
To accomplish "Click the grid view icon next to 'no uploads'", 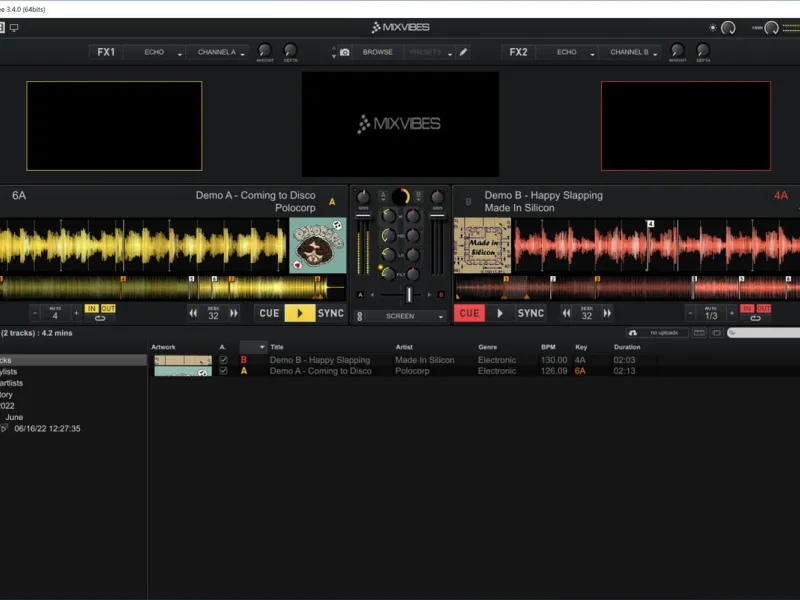I will coord(699,333).
